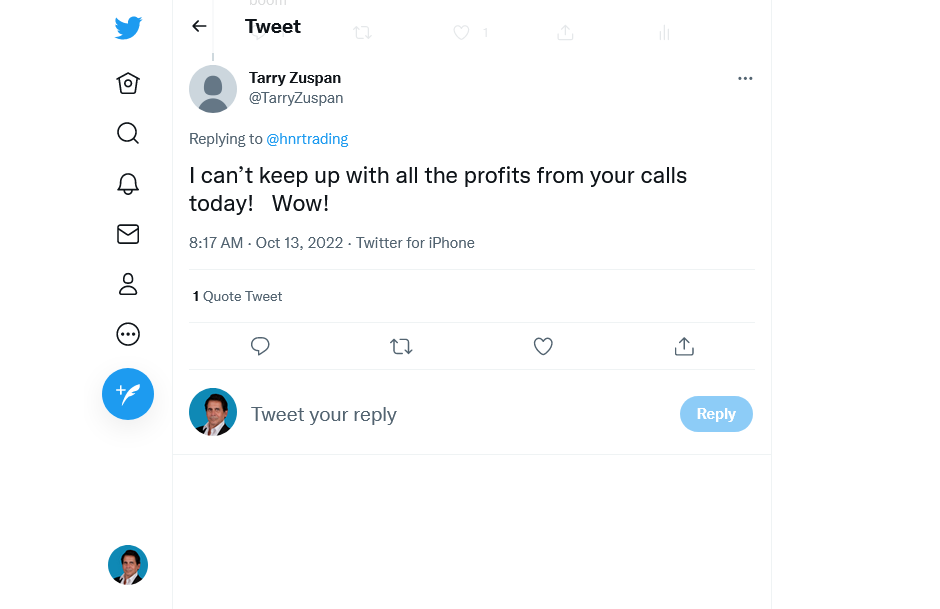The image size is (940, 609).
Task: Click the reply speech bubble icon
Action: [260, 346]
